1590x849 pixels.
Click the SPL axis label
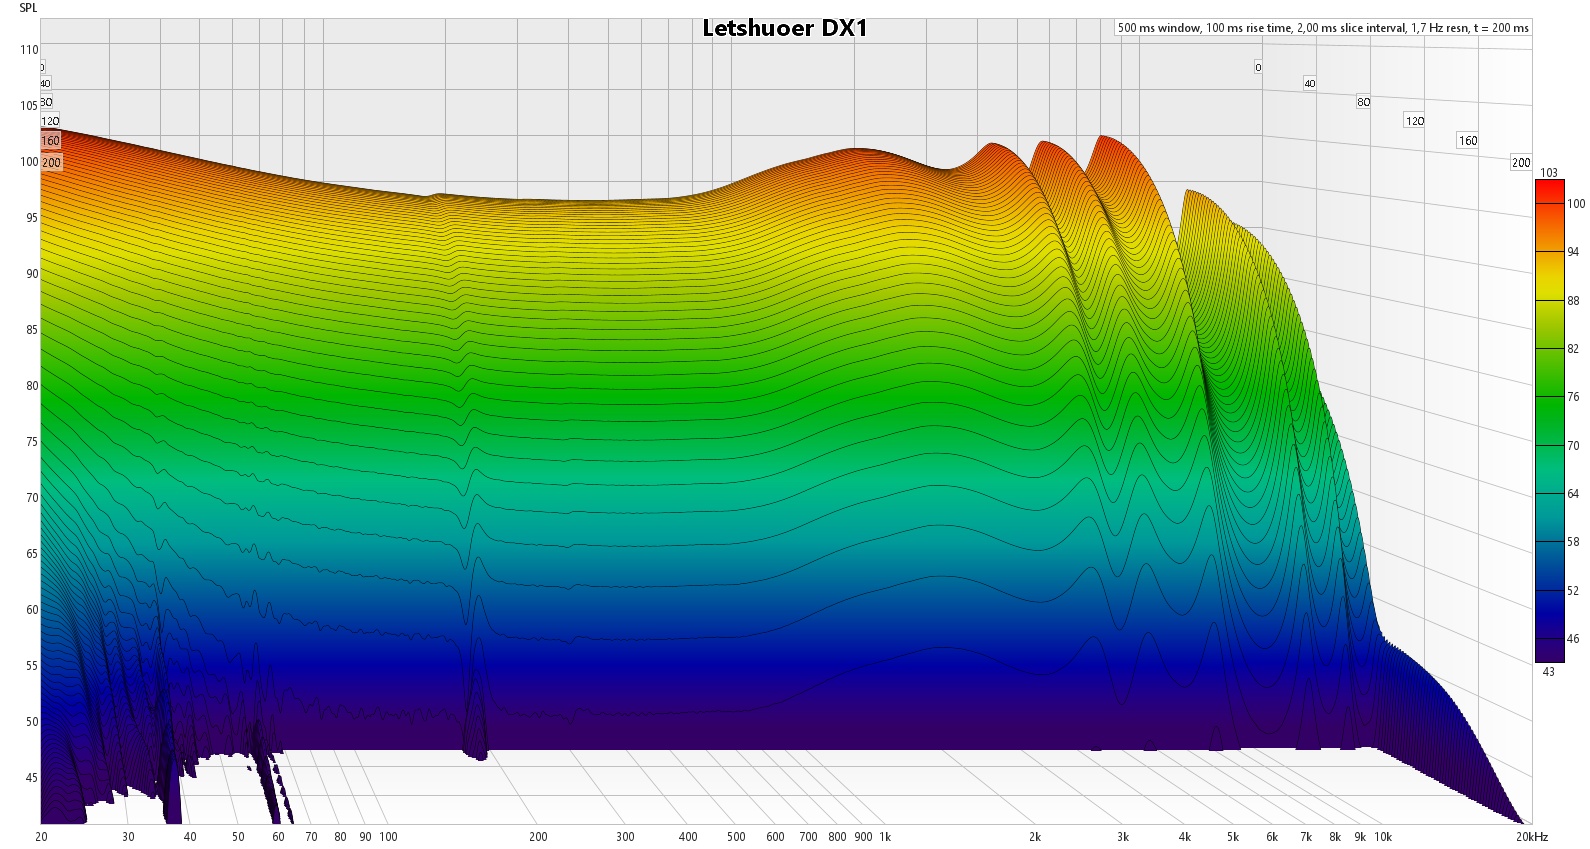click(29, 8)
